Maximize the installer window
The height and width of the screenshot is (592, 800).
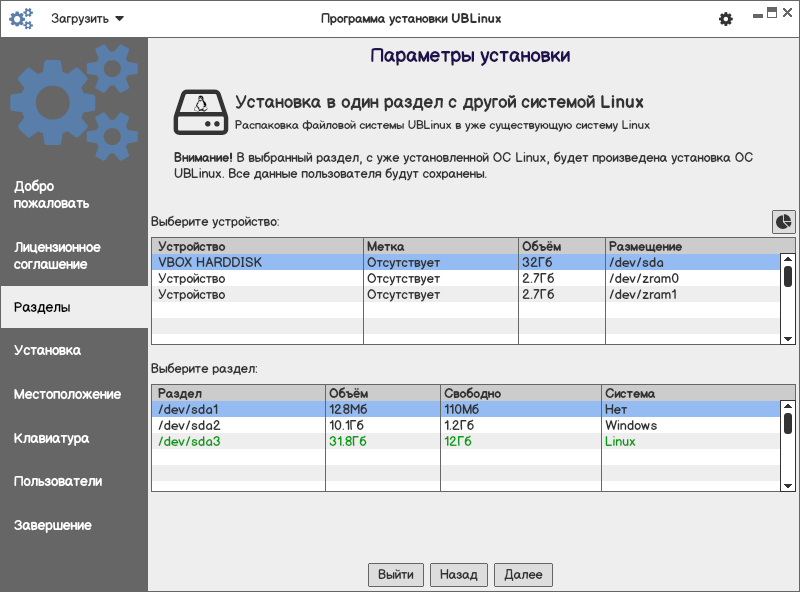point(772,13)
